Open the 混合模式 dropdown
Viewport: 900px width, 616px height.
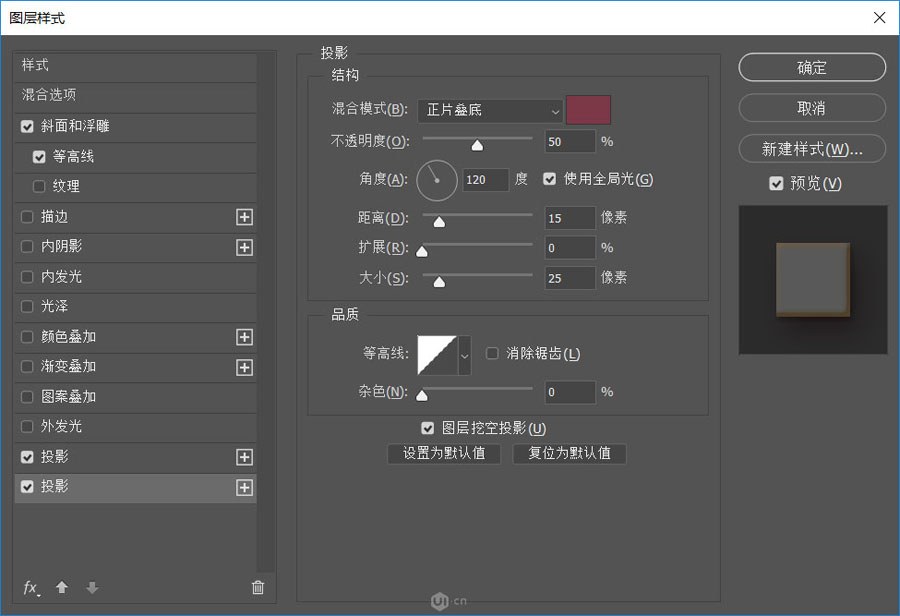(489, 111)
